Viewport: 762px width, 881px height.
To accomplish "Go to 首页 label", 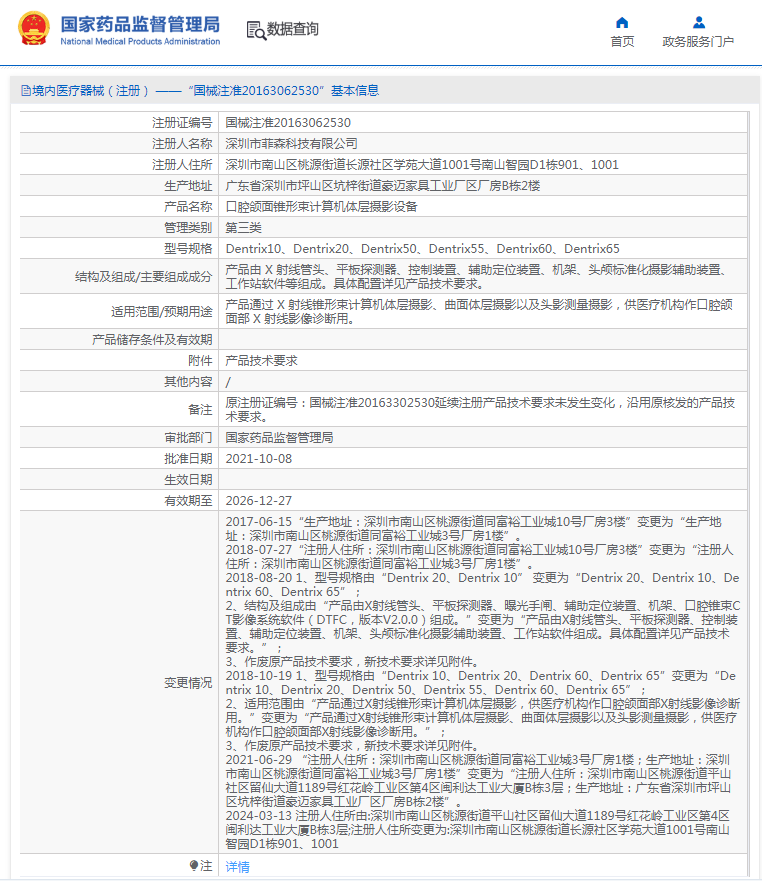I will pyautogui.click(x=622, y=42).
